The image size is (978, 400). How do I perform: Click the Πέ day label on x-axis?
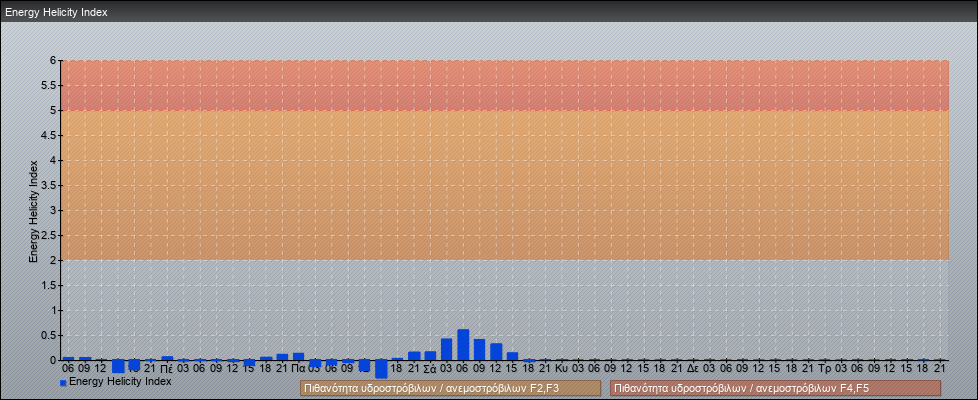(x=167, y=369)
